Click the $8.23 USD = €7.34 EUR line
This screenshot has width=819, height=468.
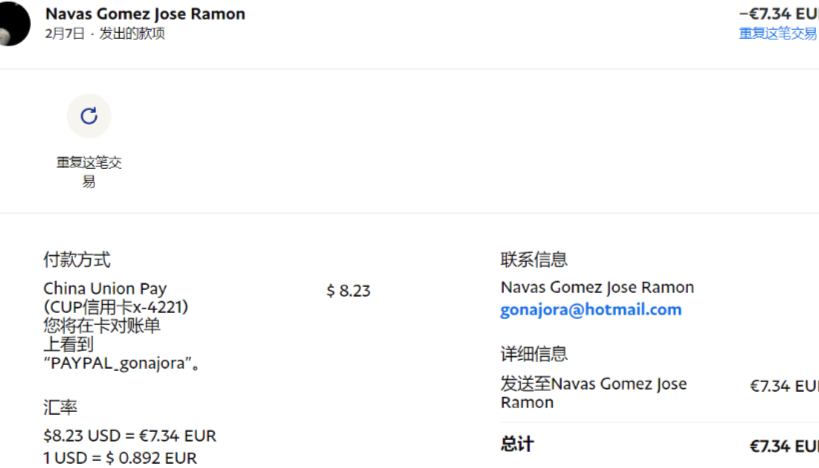130,436
